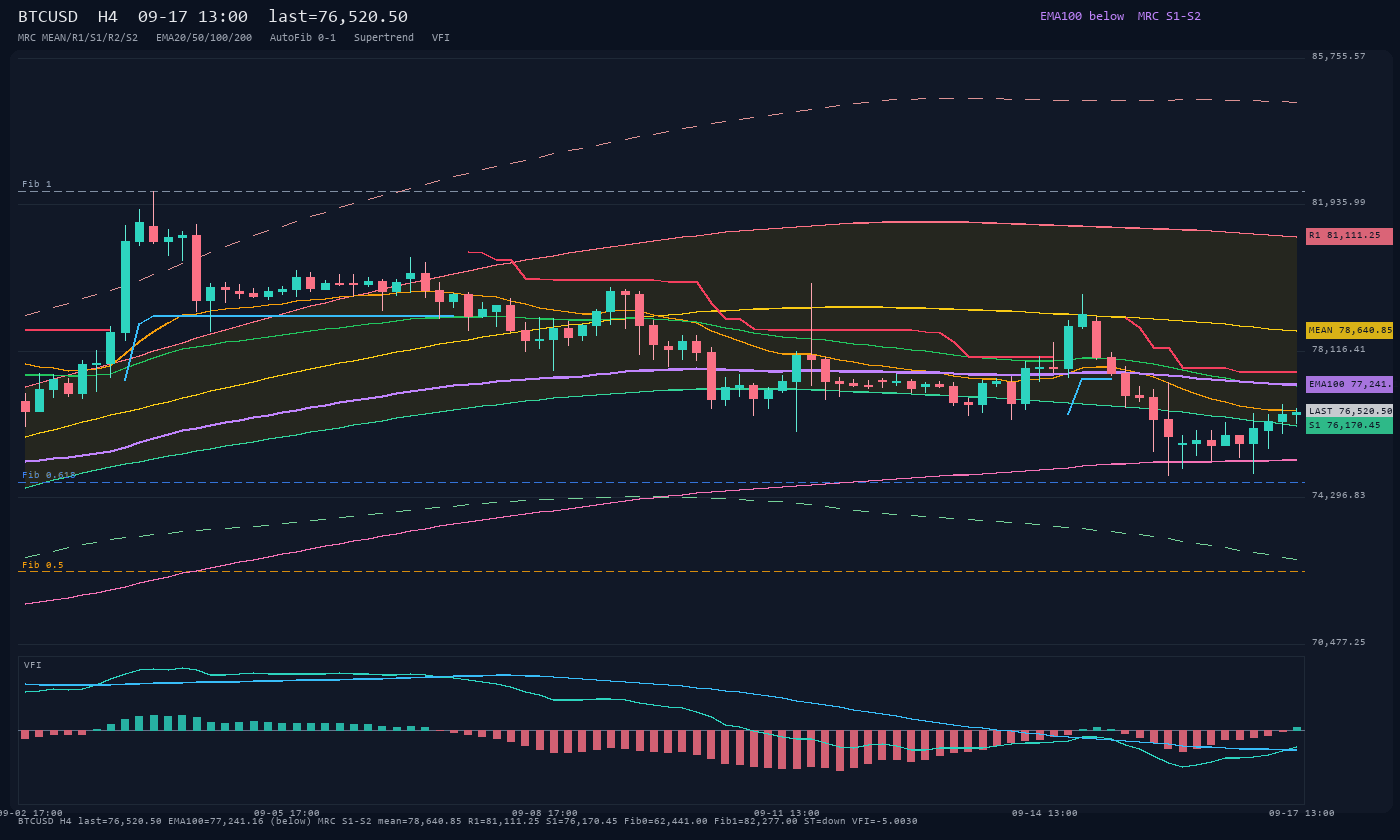Click the LAST 76,520.50 price tag
1400x840 pixels.
point(1349,411)
